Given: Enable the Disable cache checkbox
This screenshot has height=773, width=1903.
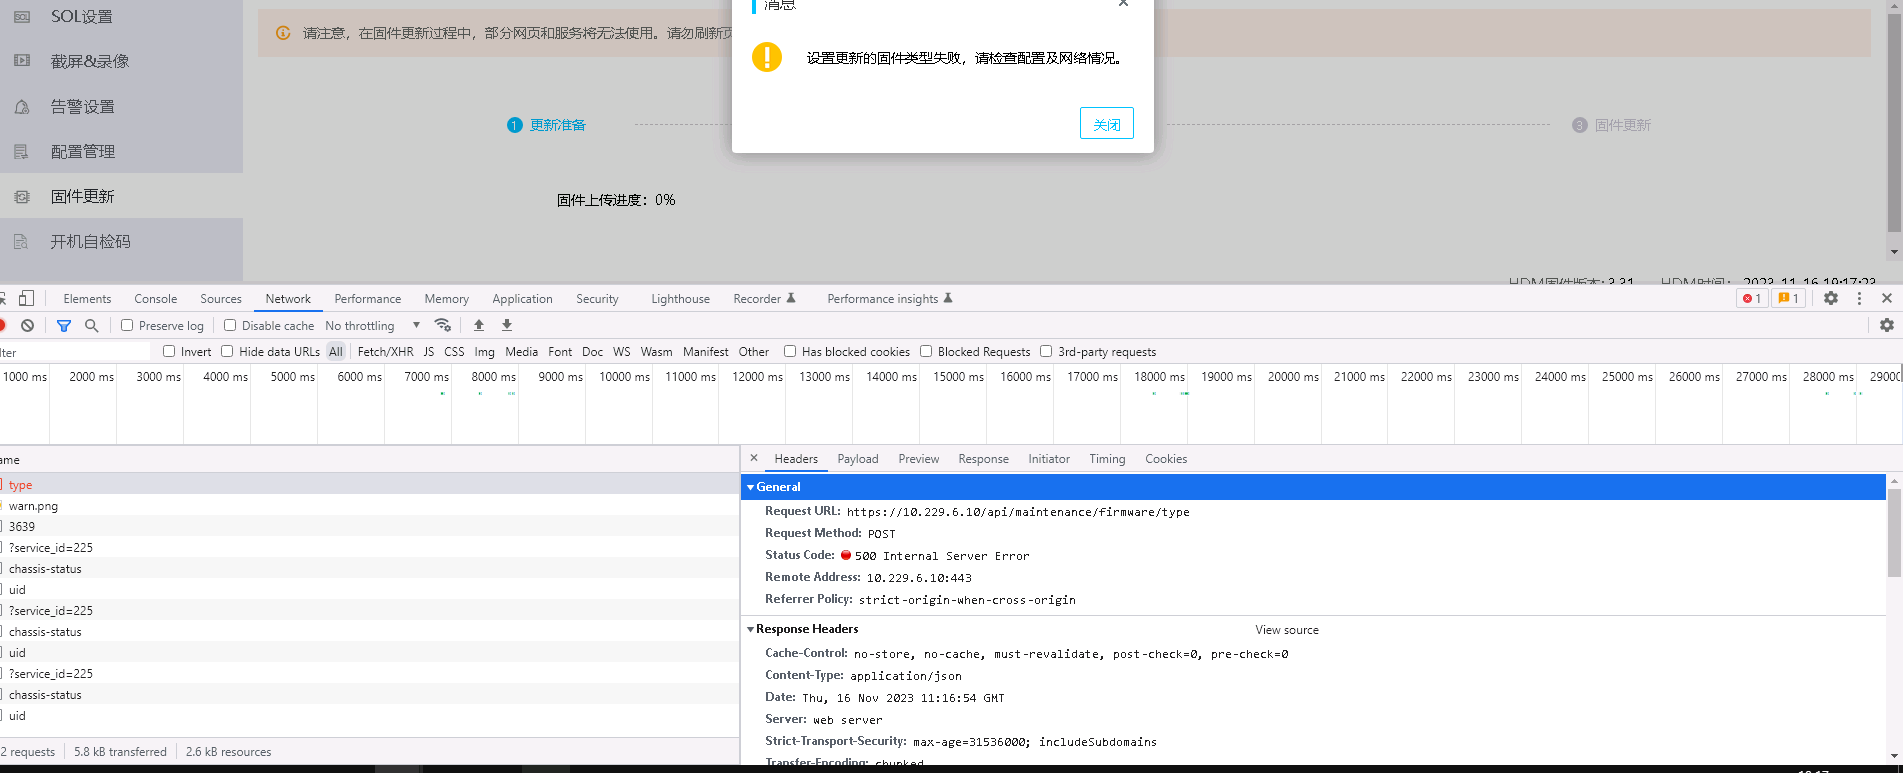Looking at the screenshot, I should pos(230,325).
